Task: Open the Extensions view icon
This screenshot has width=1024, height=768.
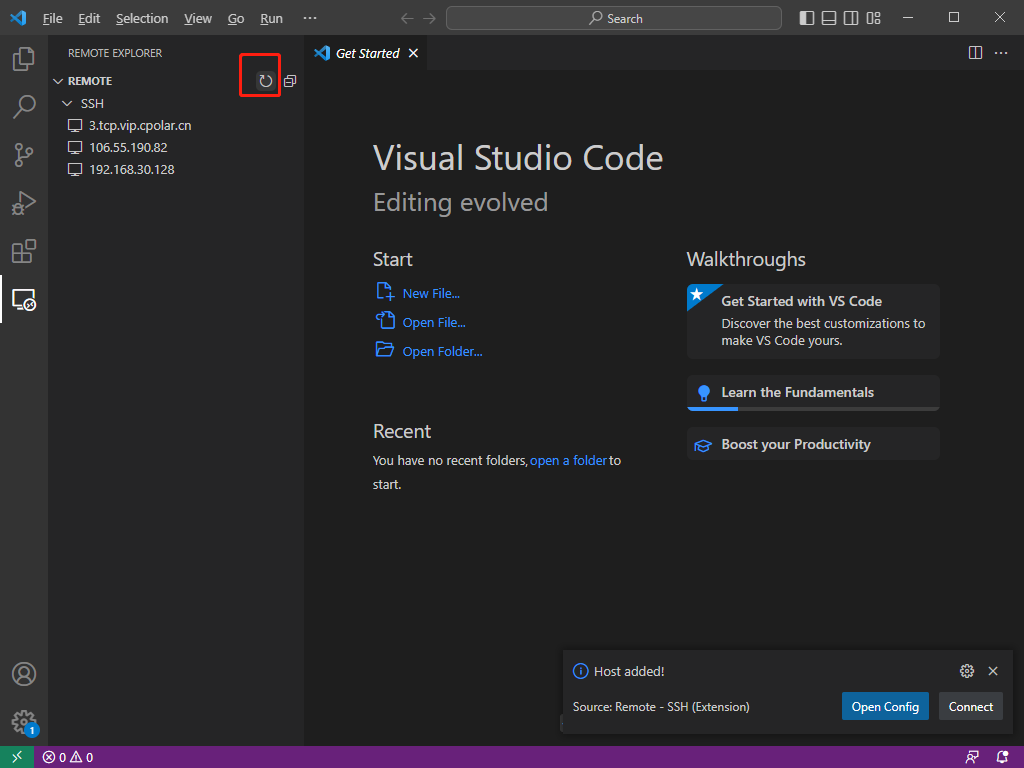Action: (24, 251)
